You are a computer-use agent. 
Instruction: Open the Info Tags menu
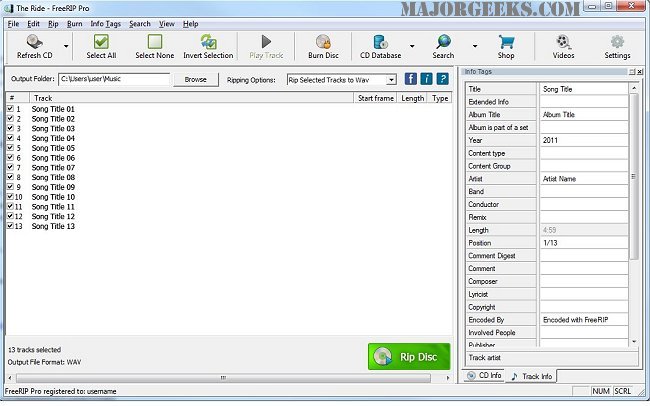106,24
